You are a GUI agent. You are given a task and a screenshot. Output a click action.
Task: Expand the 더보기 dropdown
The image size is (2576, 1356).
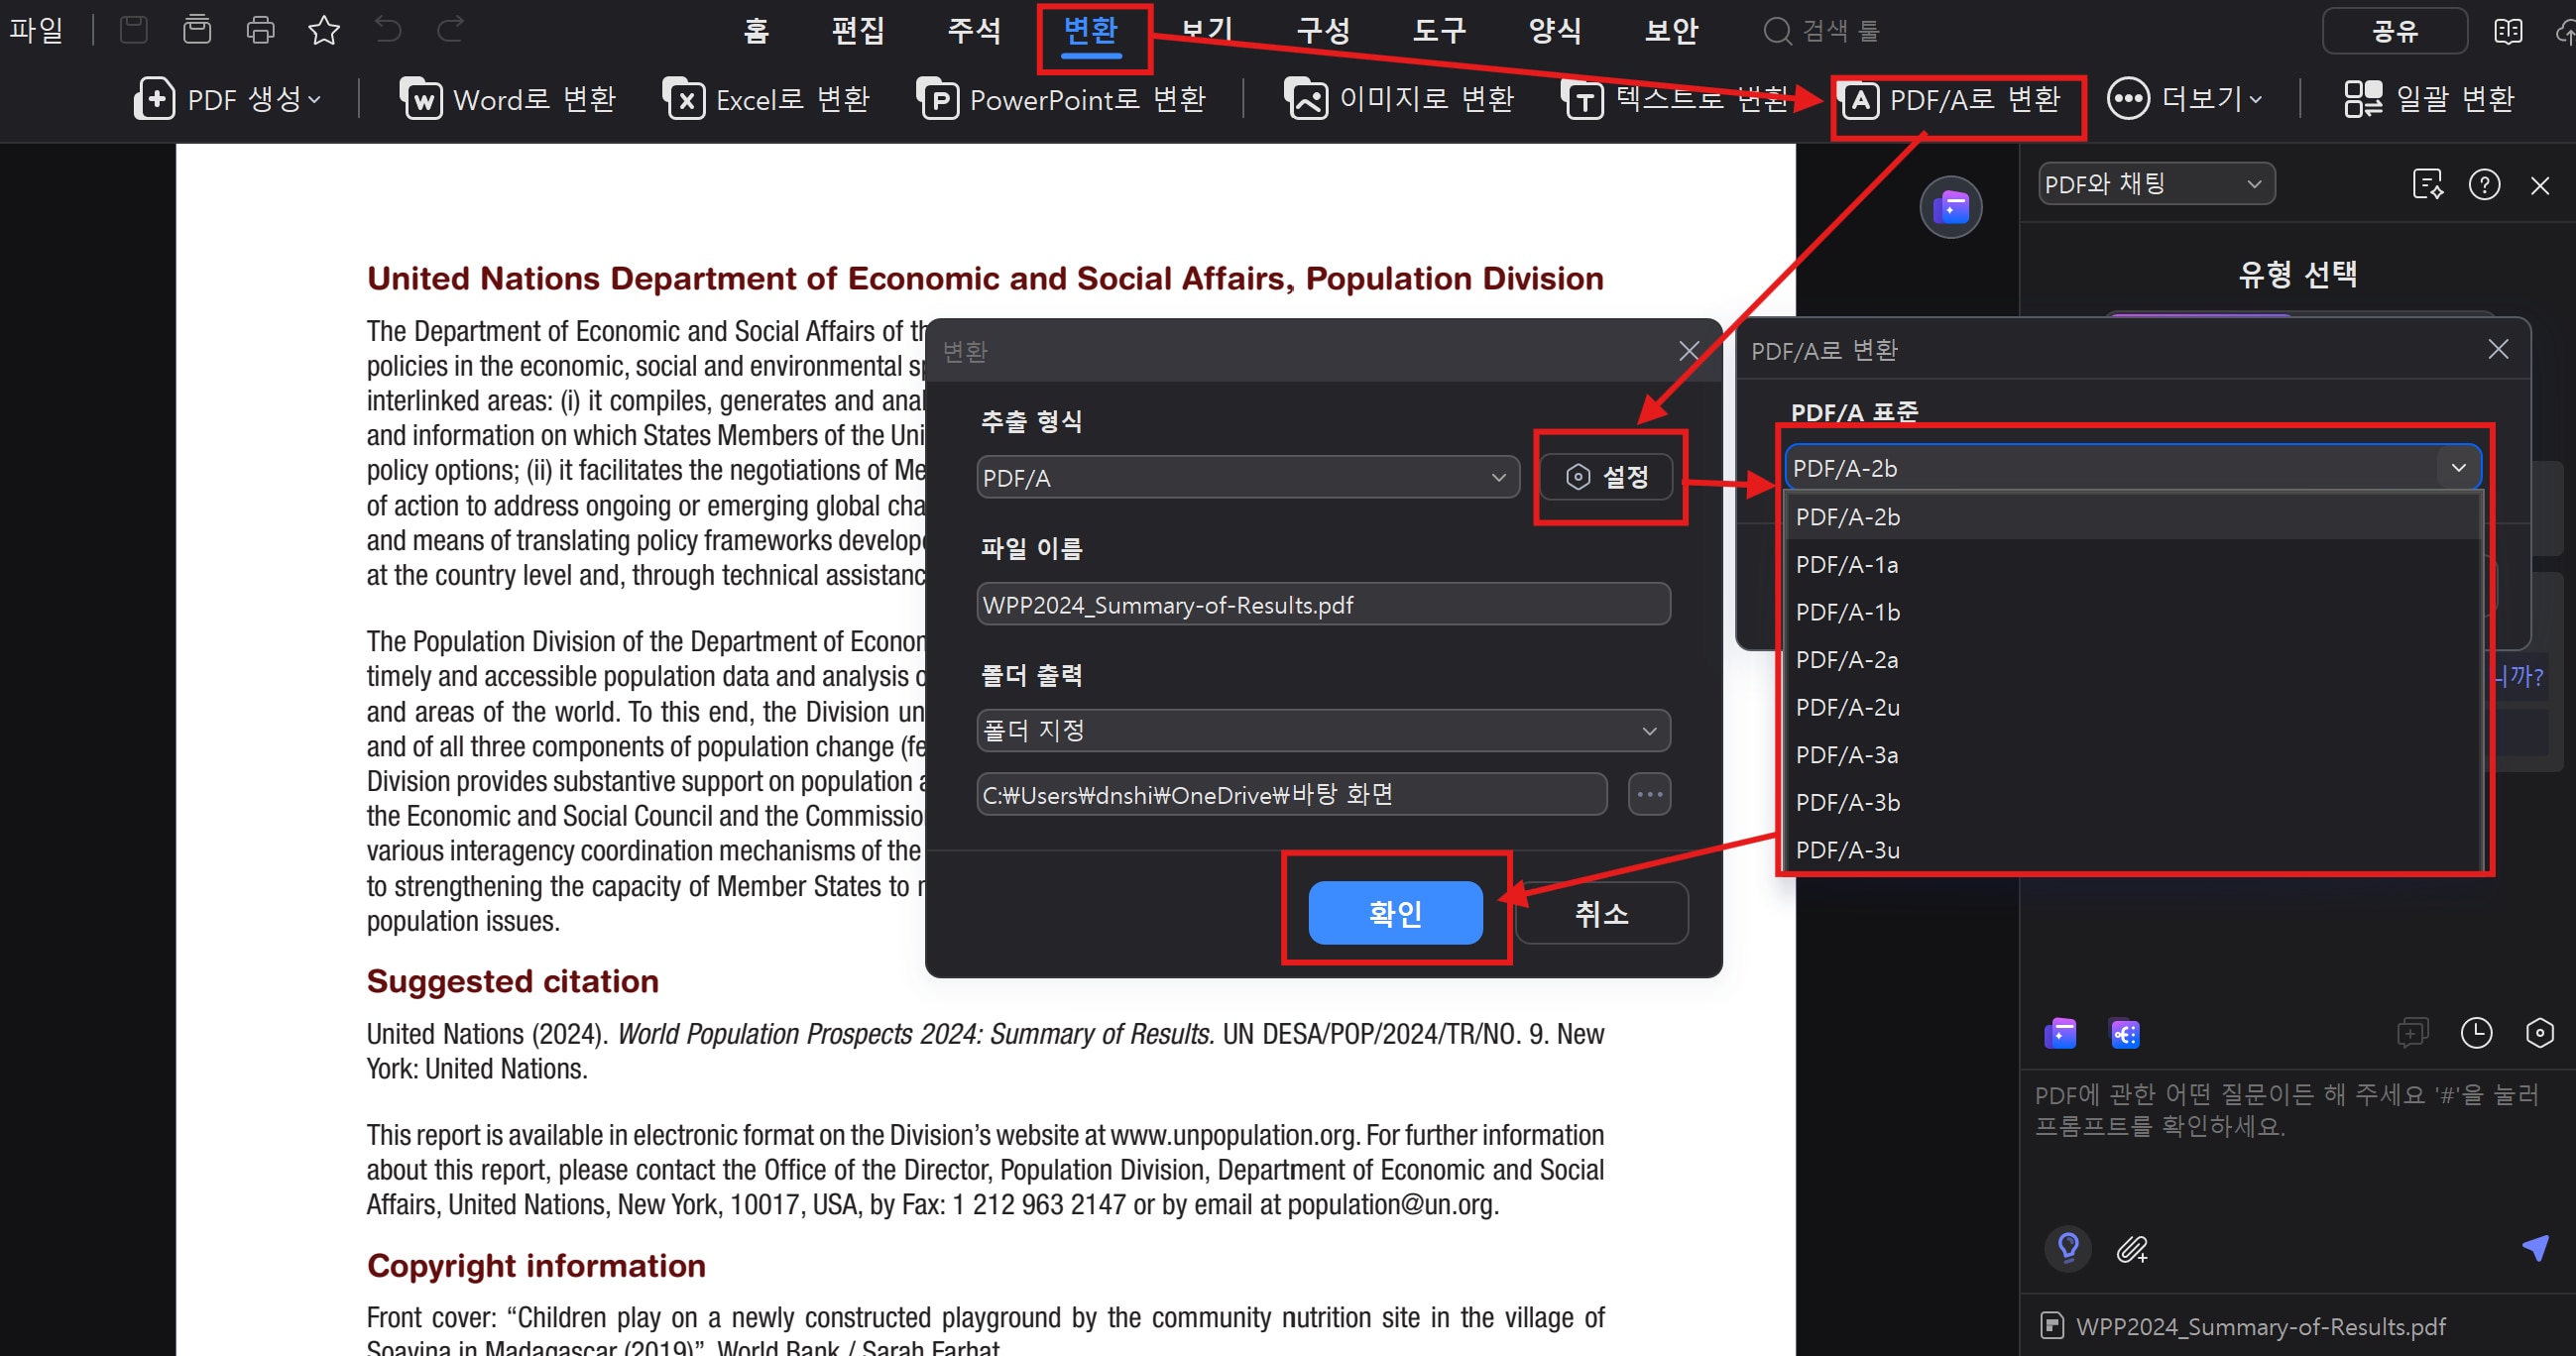2184,99
